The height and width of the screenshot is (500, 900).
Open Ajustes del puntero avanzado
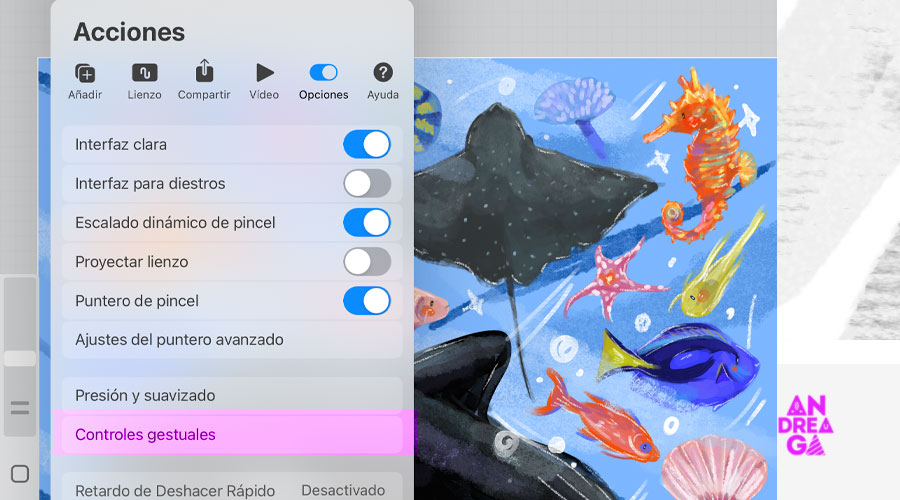click(x=232, y=340)
